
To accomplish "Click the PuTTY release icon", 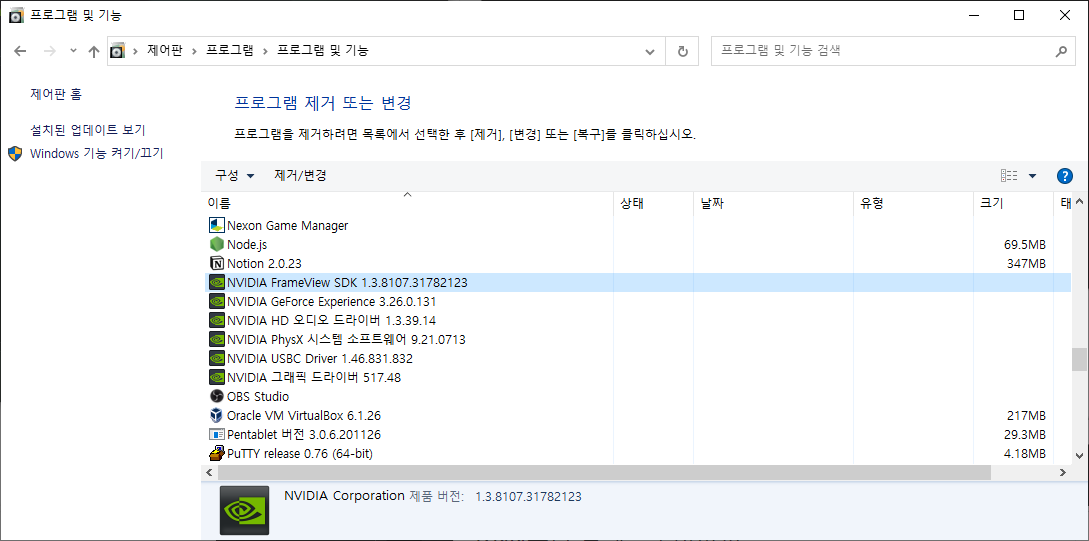I will [217, 453].
